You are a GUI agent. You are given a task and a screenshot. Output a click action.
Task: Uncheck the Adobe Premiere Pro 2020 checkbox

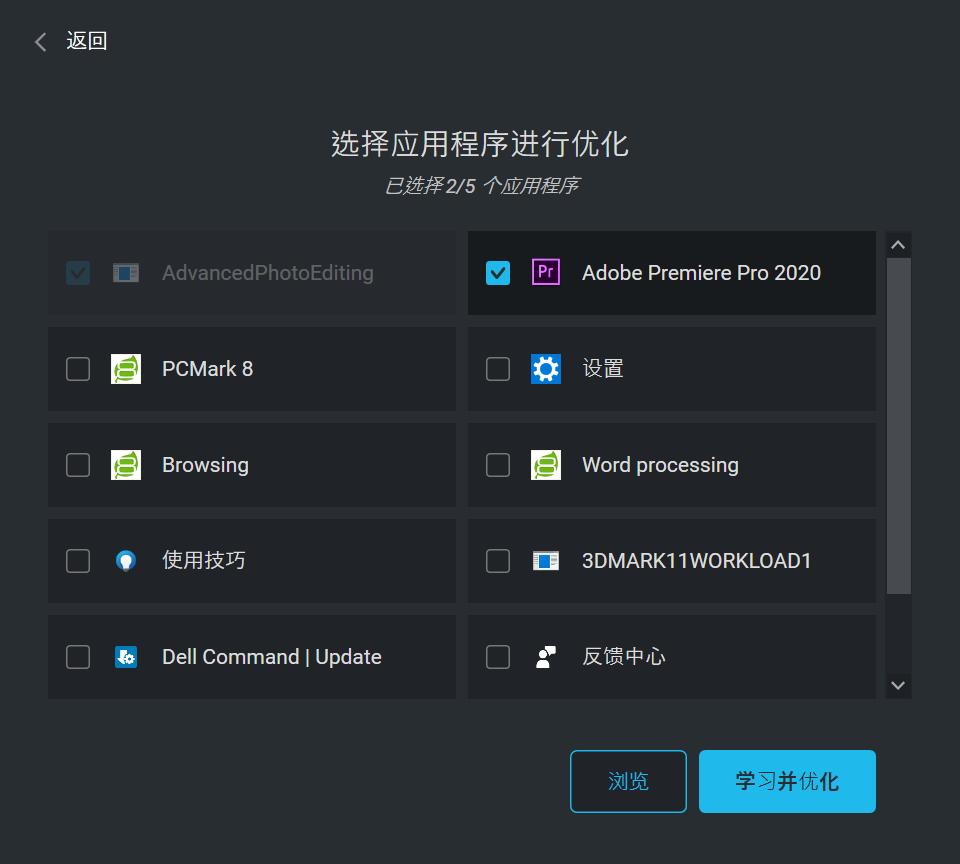[497, 272]
